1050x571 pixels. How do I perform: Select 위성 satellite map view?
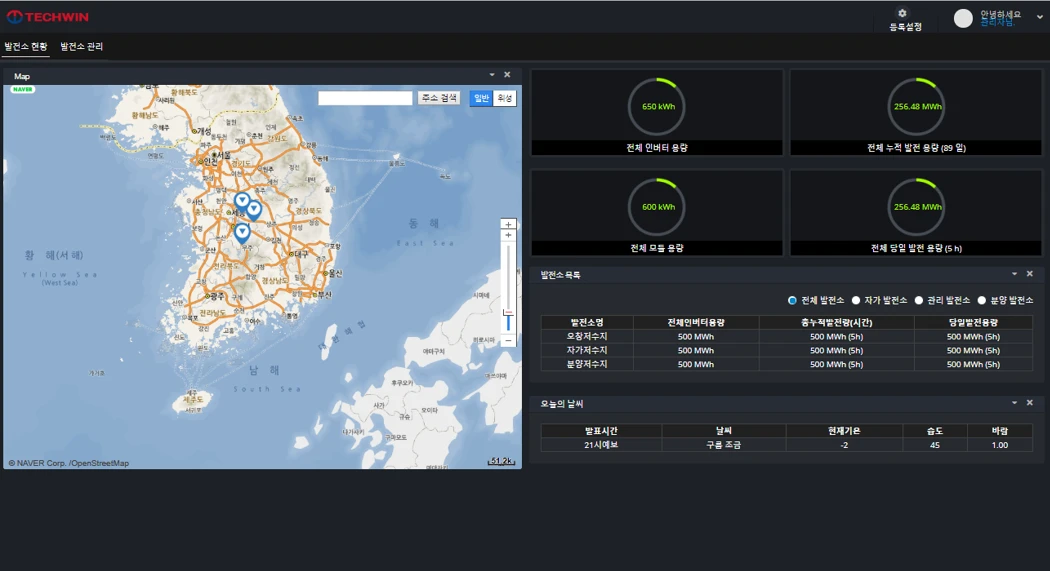[x=504, y=98]
